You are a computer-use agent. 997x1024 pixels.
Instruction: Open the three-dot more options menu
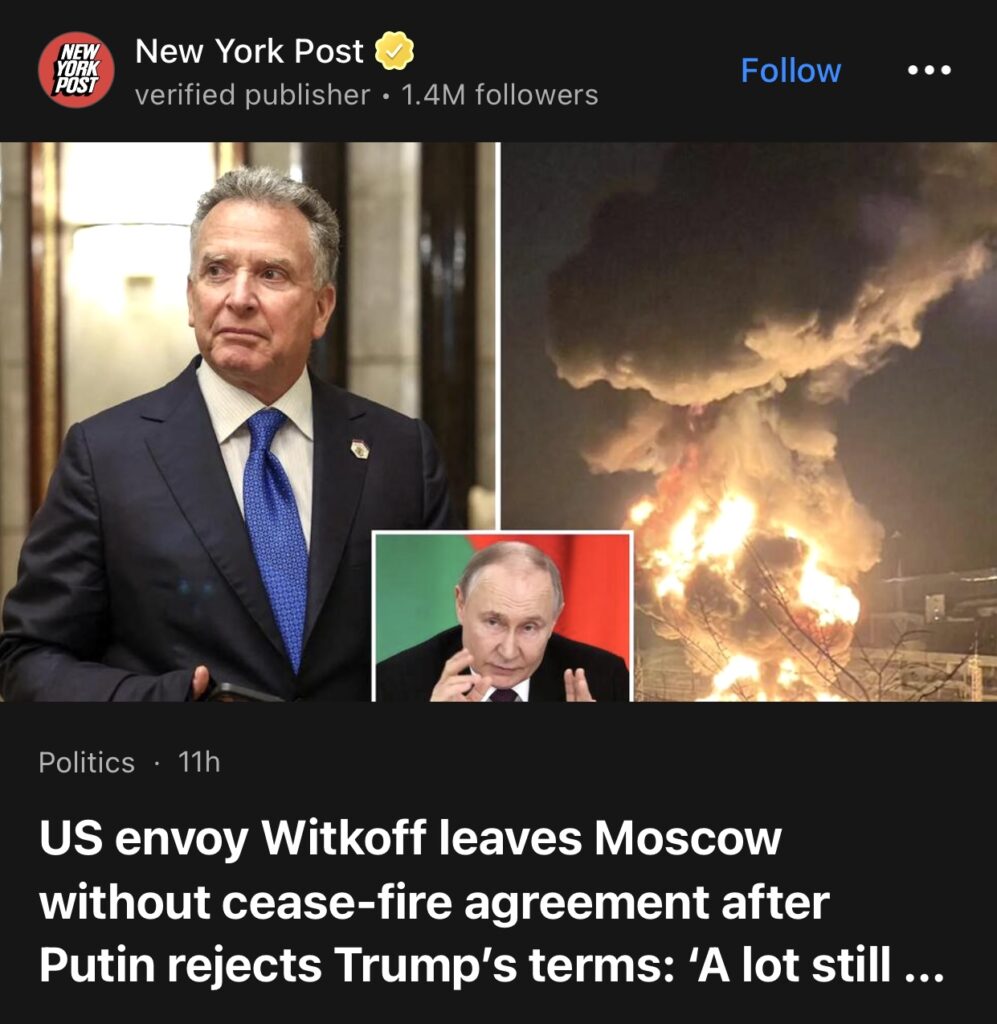point(929,69)
